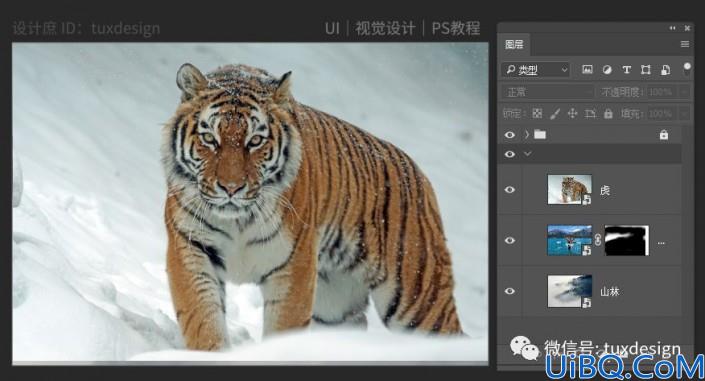Click the truncated name "..." of masked layer
Viewport: 705px width, 381px height.
[661, 243]
